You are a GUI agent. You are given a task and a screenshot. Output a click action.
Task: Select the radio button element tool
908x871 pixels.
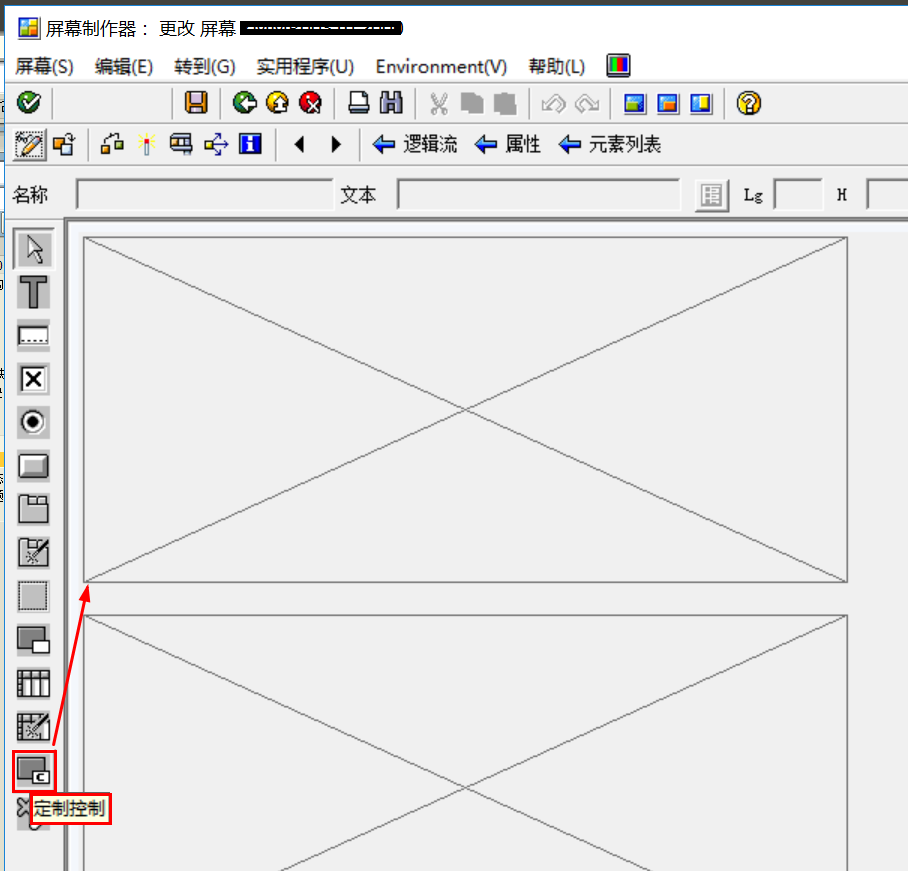34,422
